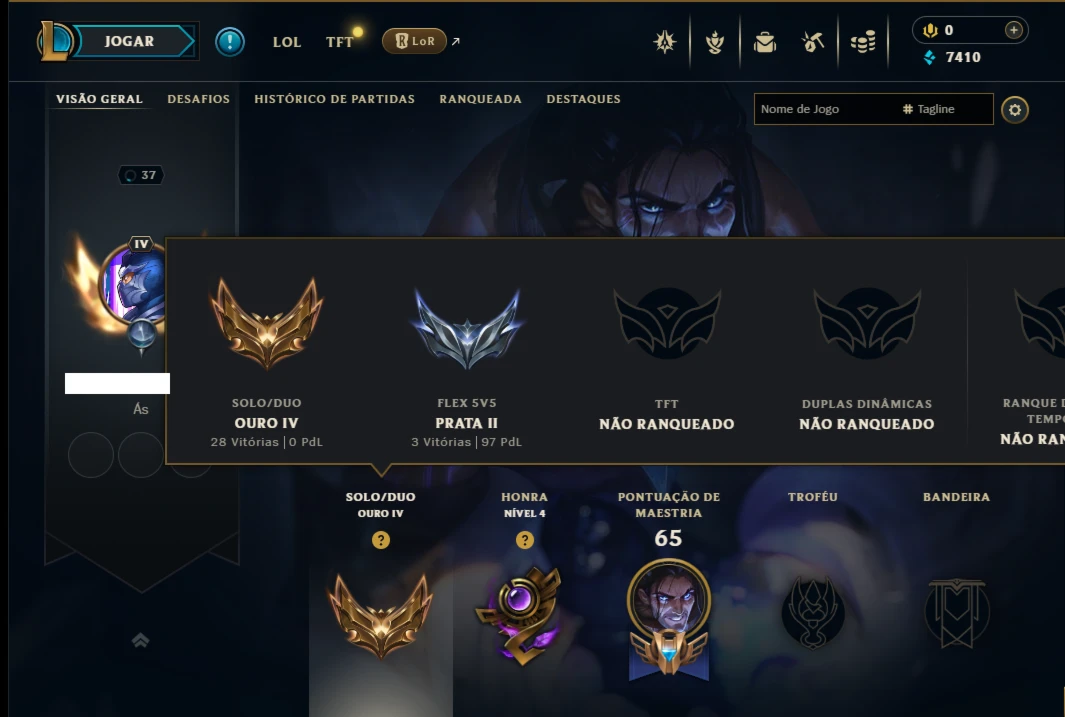Image resolution: width=1065 pixels, height=717 pixels.
Task: Collapse profile banner with chevron arrow
Action: 141,640
